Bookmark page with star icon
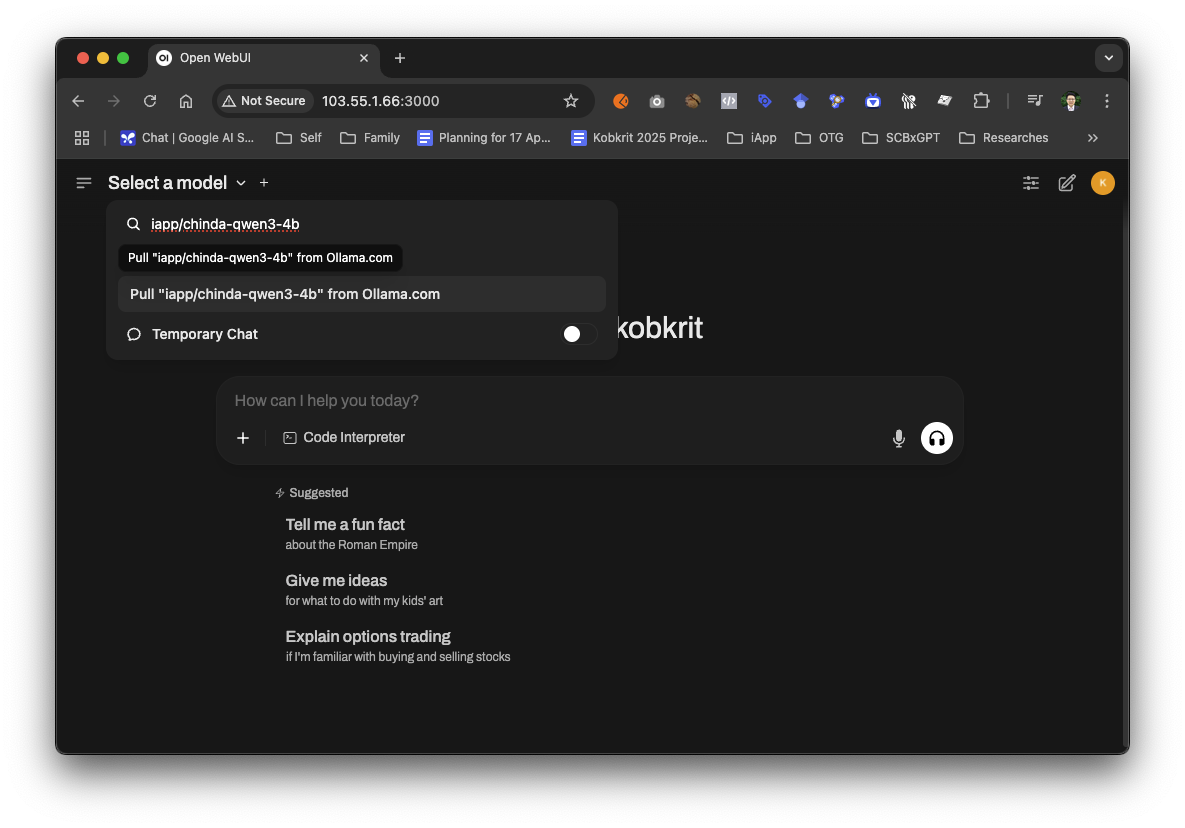 (571, 101)
